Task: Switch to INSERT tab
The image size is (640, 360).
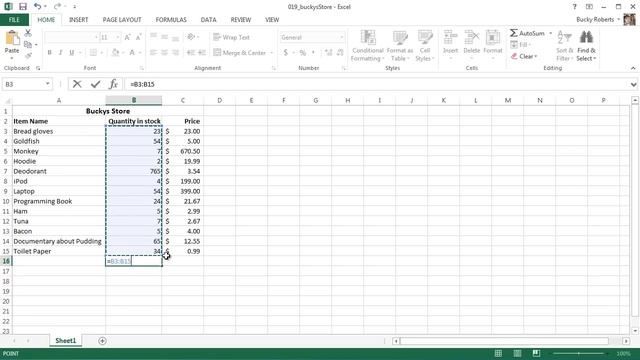Action: tap(78, 20)
